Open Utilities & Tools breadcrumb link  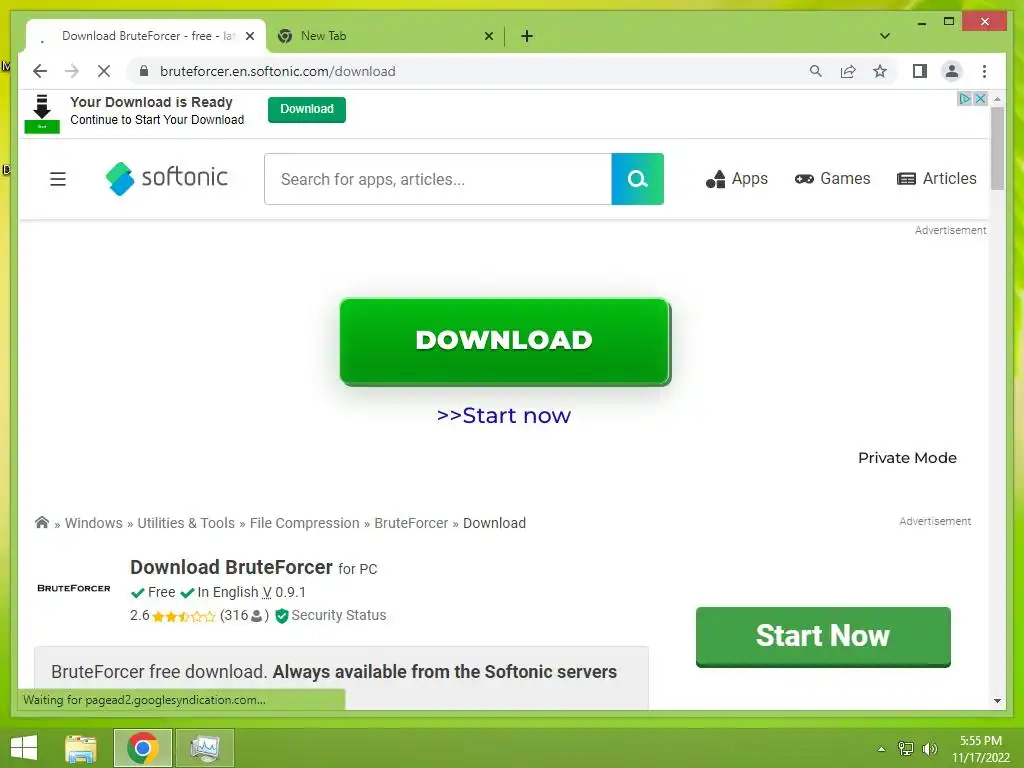click(185, 523)
